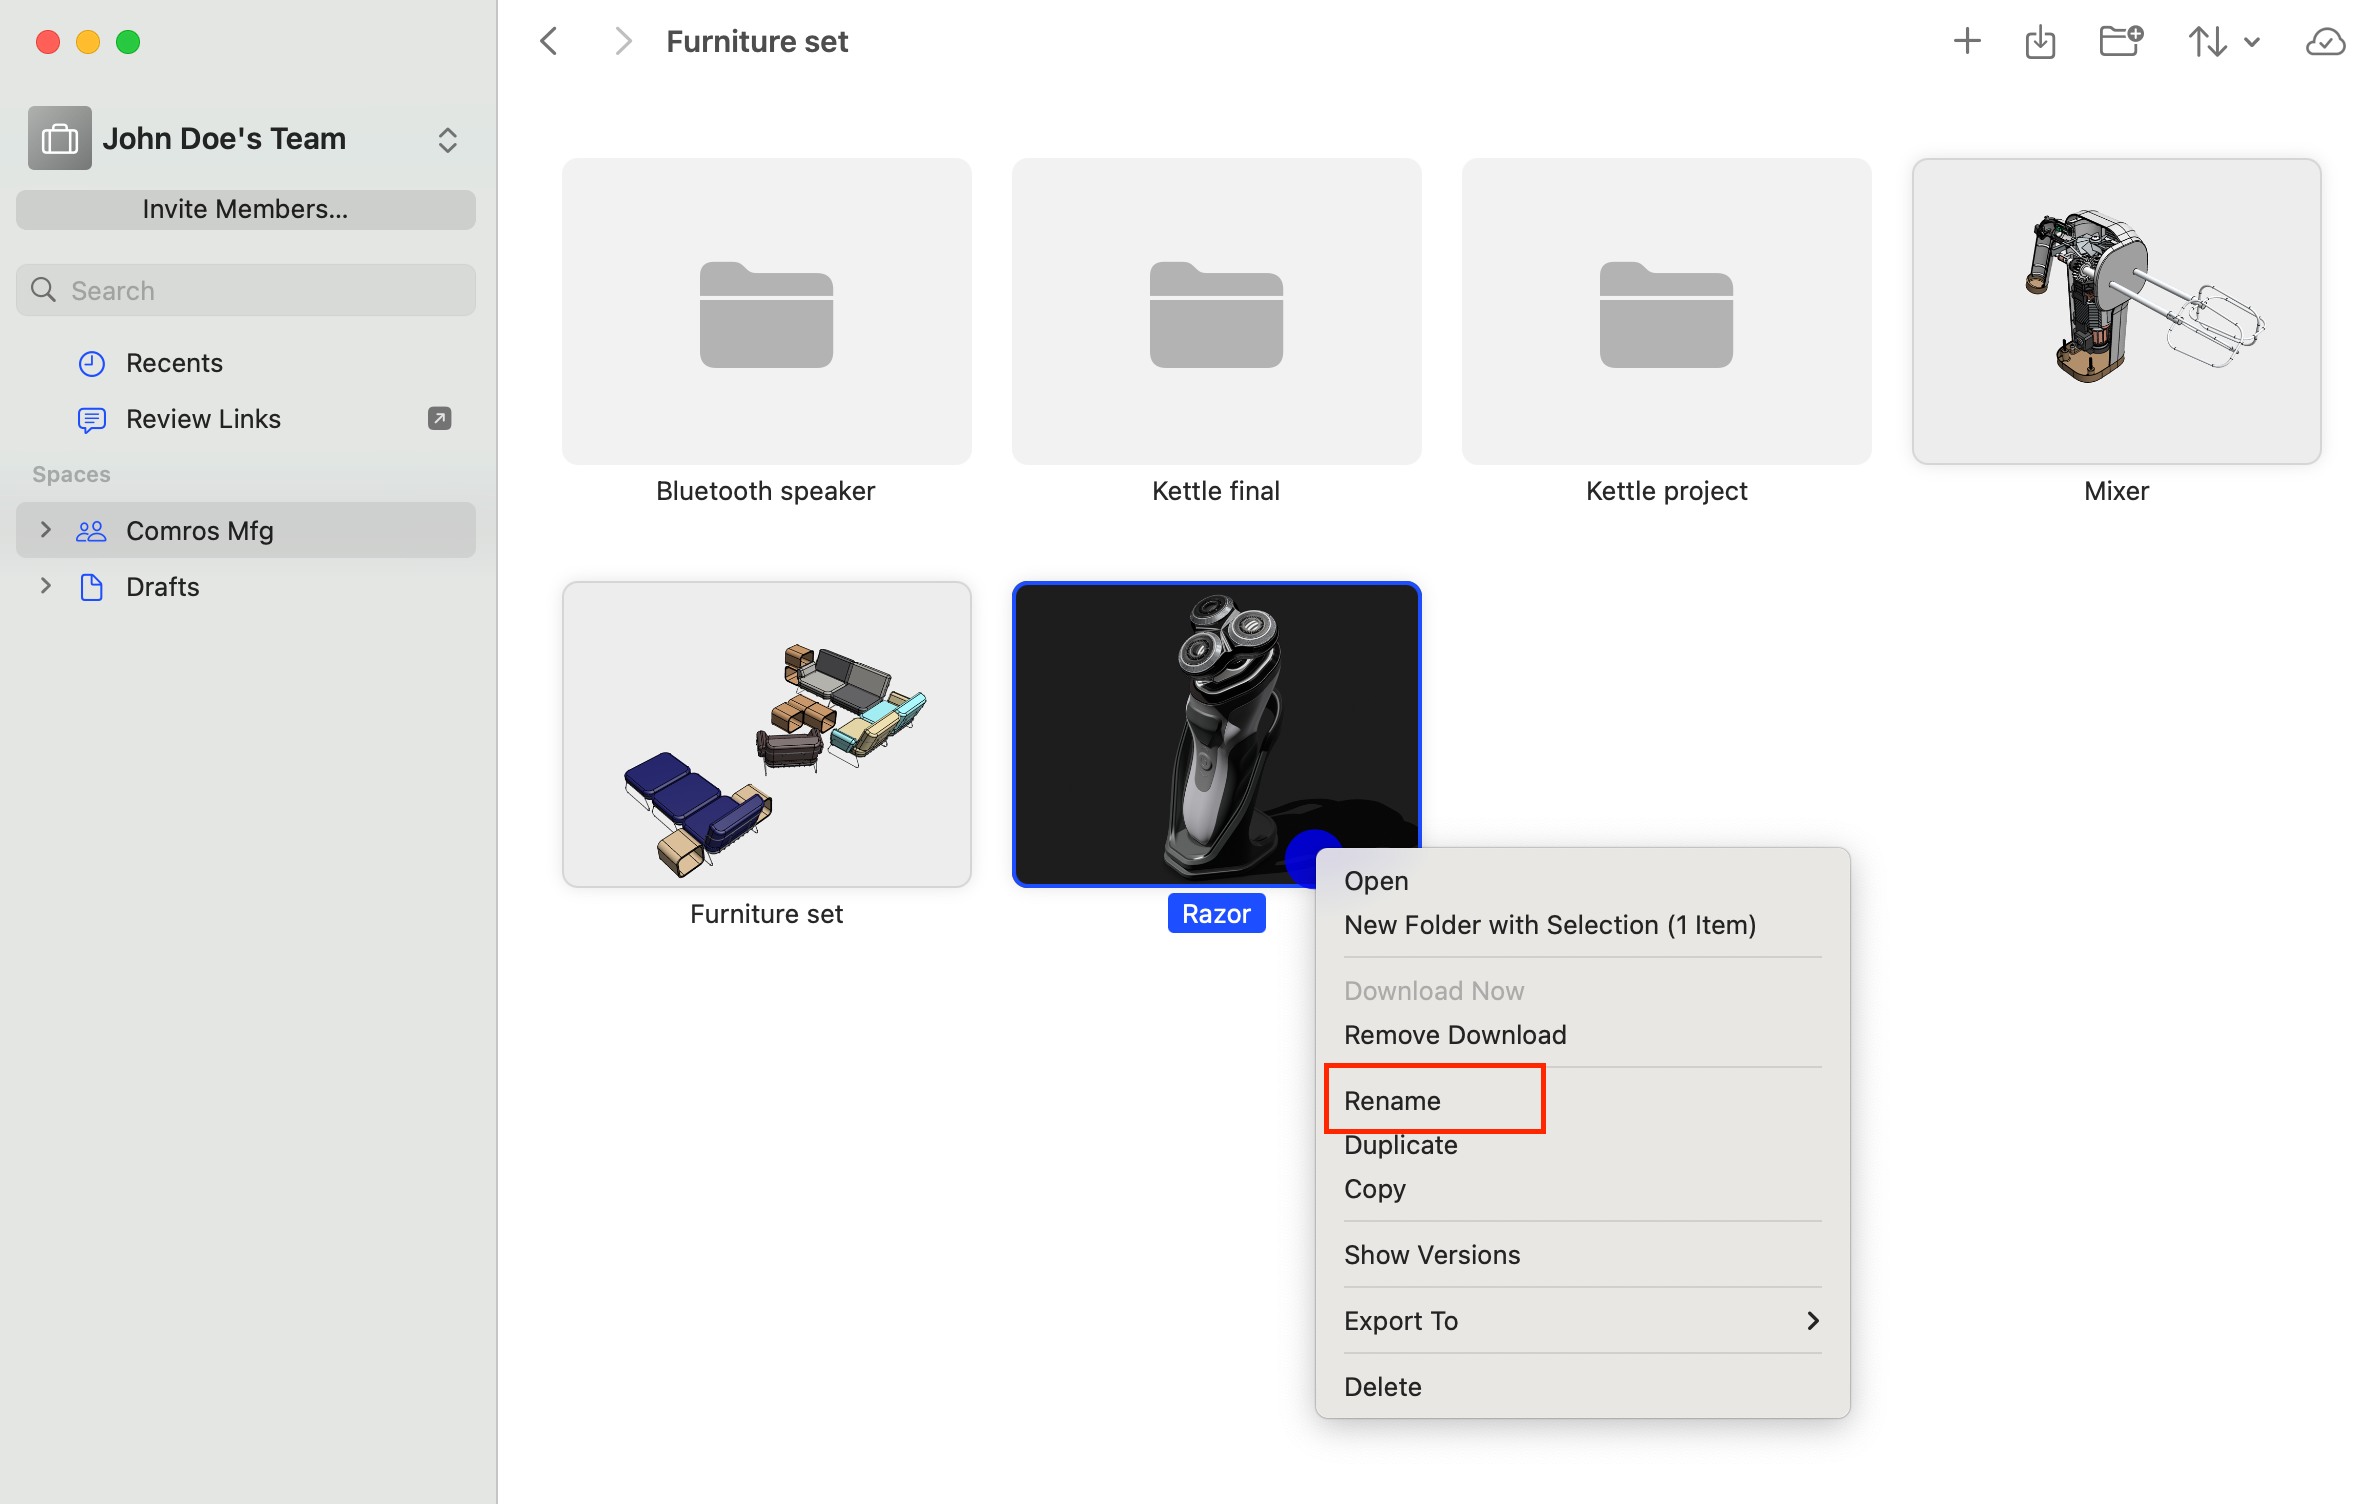This screenshot has width=2368, height=1504.
Task: Select the Furniture set model thumbnail
Action: (766, 734)
